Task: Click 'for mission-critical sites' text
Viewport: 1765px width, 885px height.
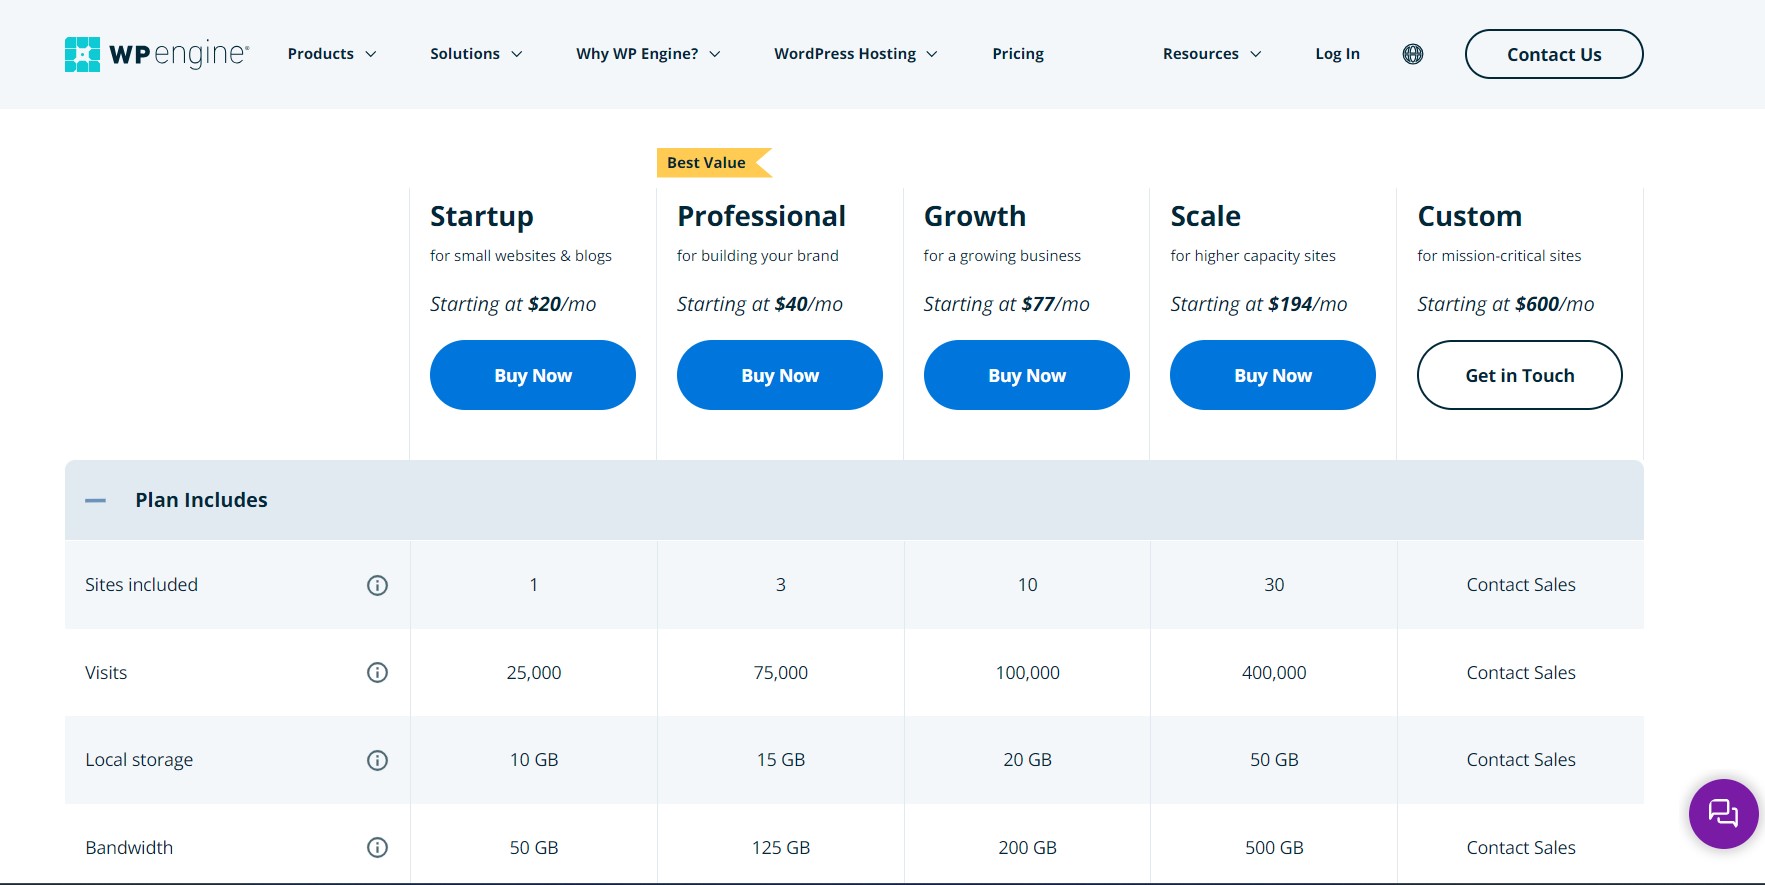Action: pos(1499,256)
